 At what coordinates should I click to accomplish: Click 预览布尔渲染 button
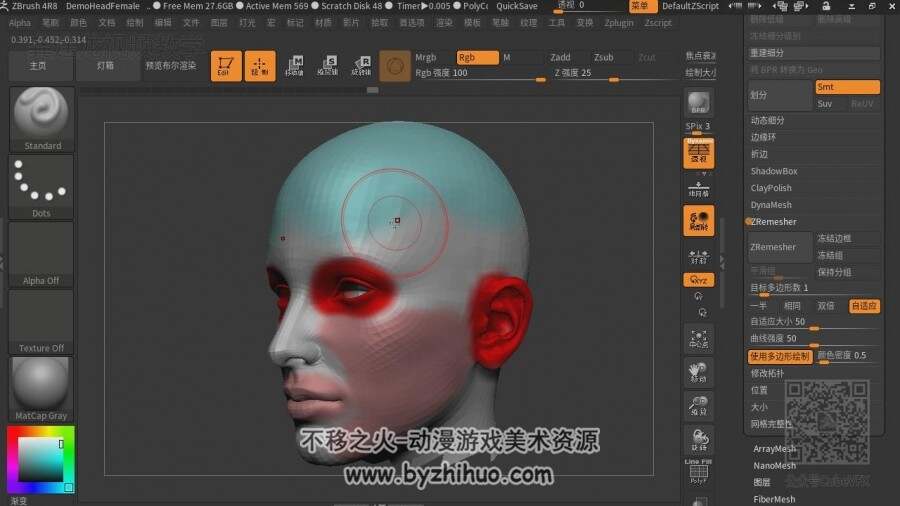pyautogui.click(x=170, y=66)
